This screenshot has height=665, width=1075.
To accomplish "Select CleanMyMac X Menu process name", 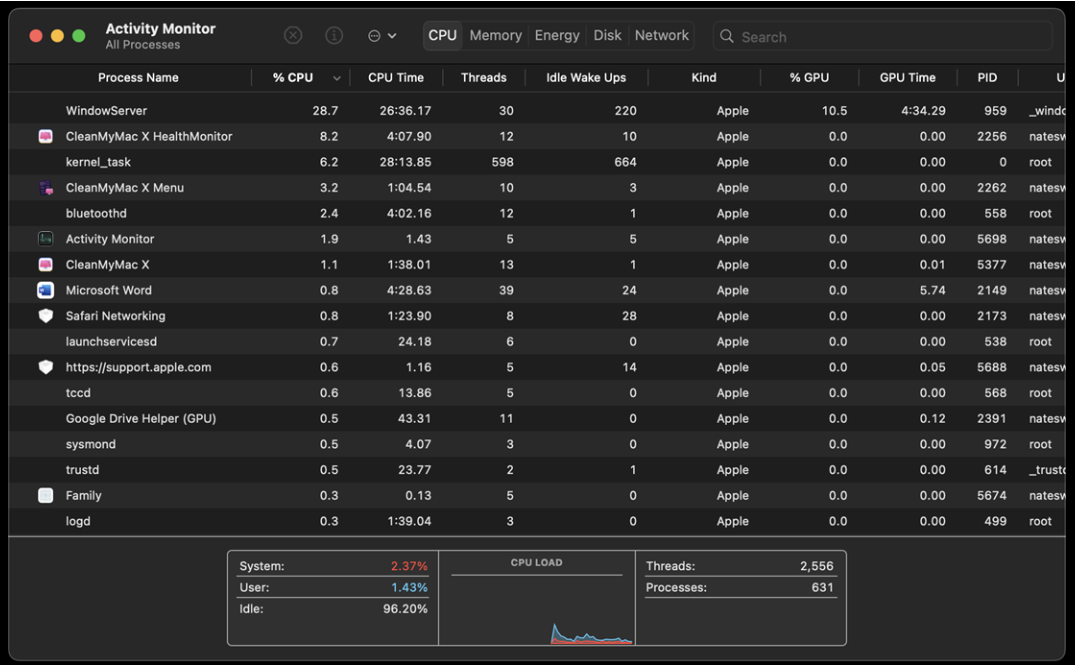I will click(125, 188).
